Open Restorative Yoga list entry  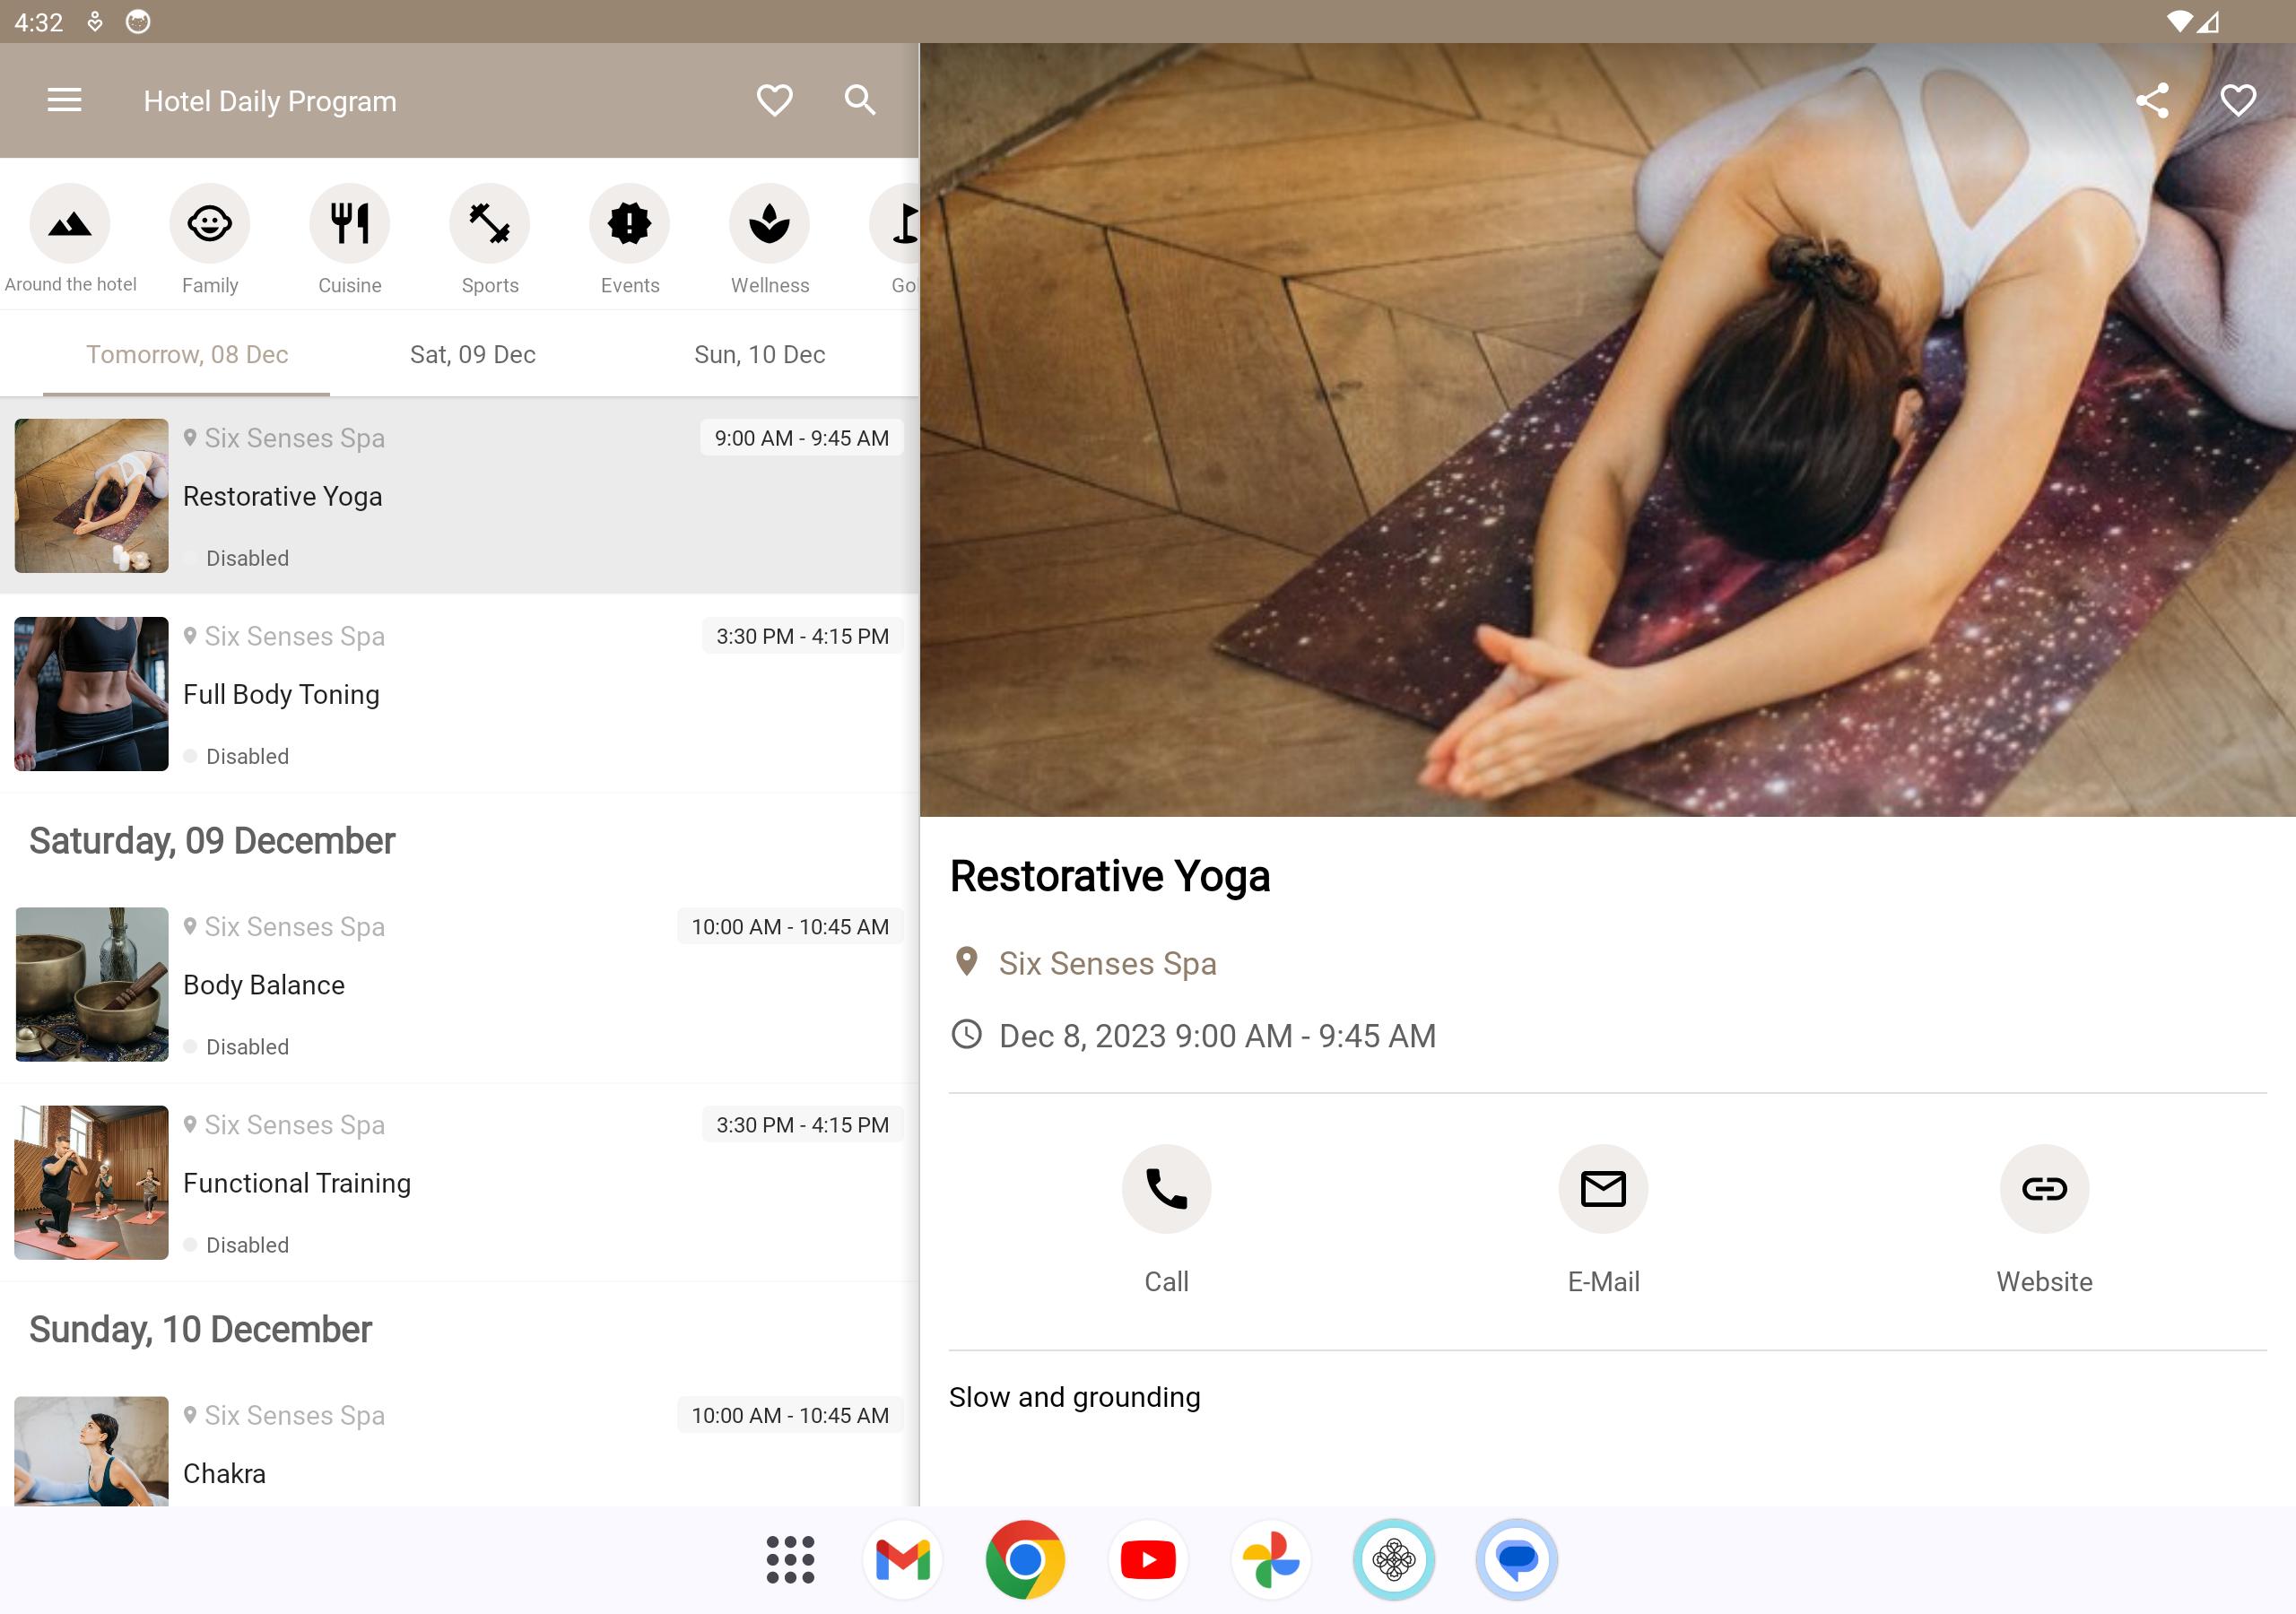pyautogui.click(x=459, y=496)
